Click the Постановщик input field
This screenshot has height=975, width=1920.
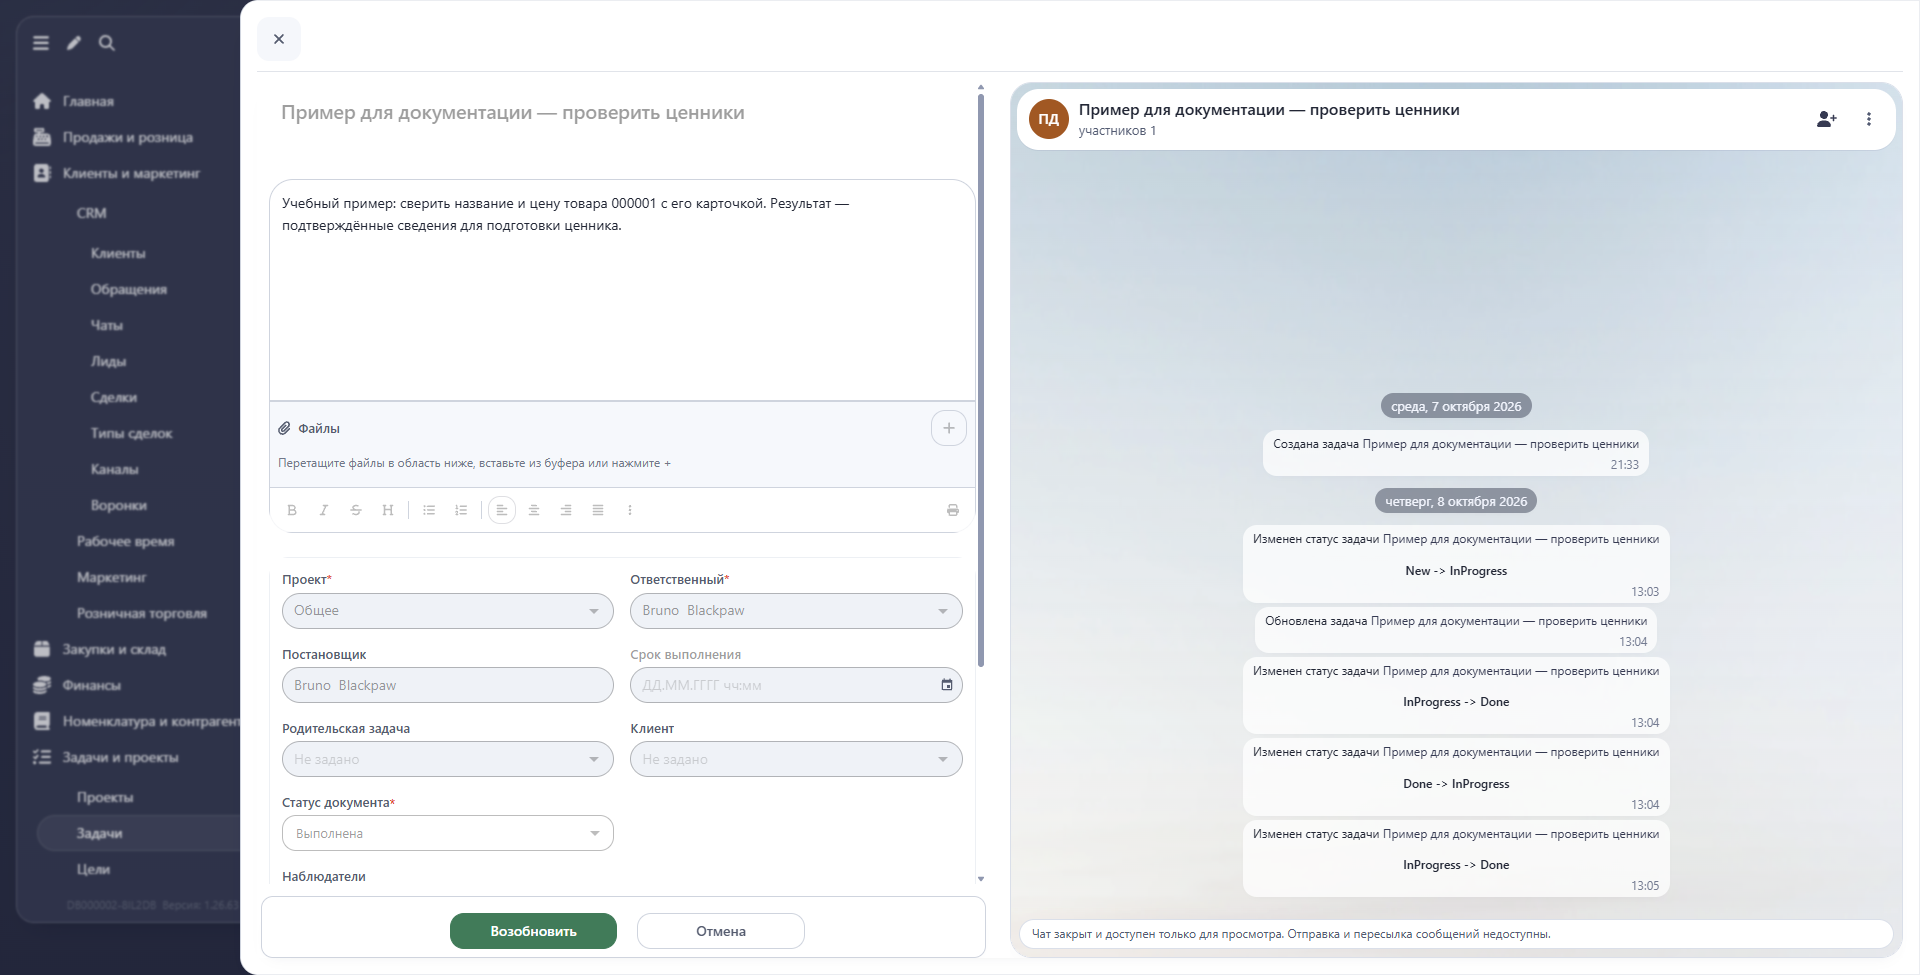(448, 685)
